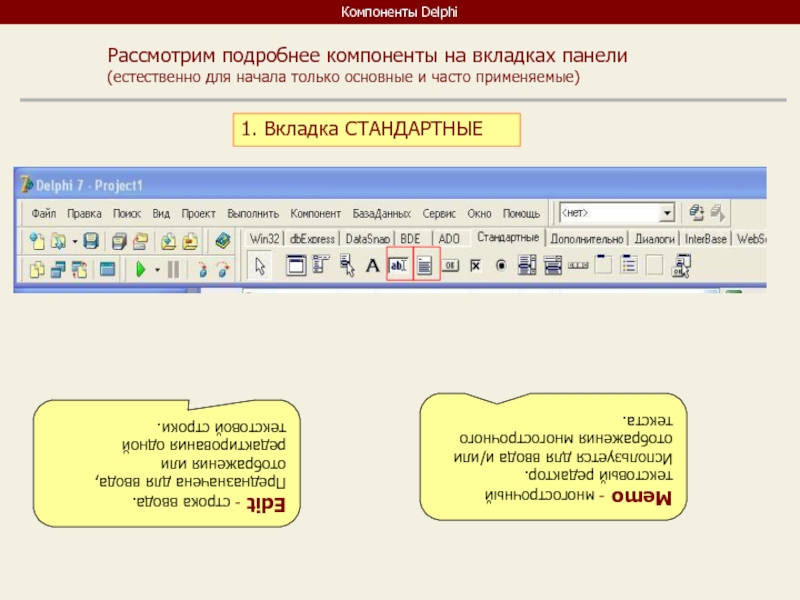Expand the Run button dropdown arrow
800x600 pixels.
tap(157, 269)
